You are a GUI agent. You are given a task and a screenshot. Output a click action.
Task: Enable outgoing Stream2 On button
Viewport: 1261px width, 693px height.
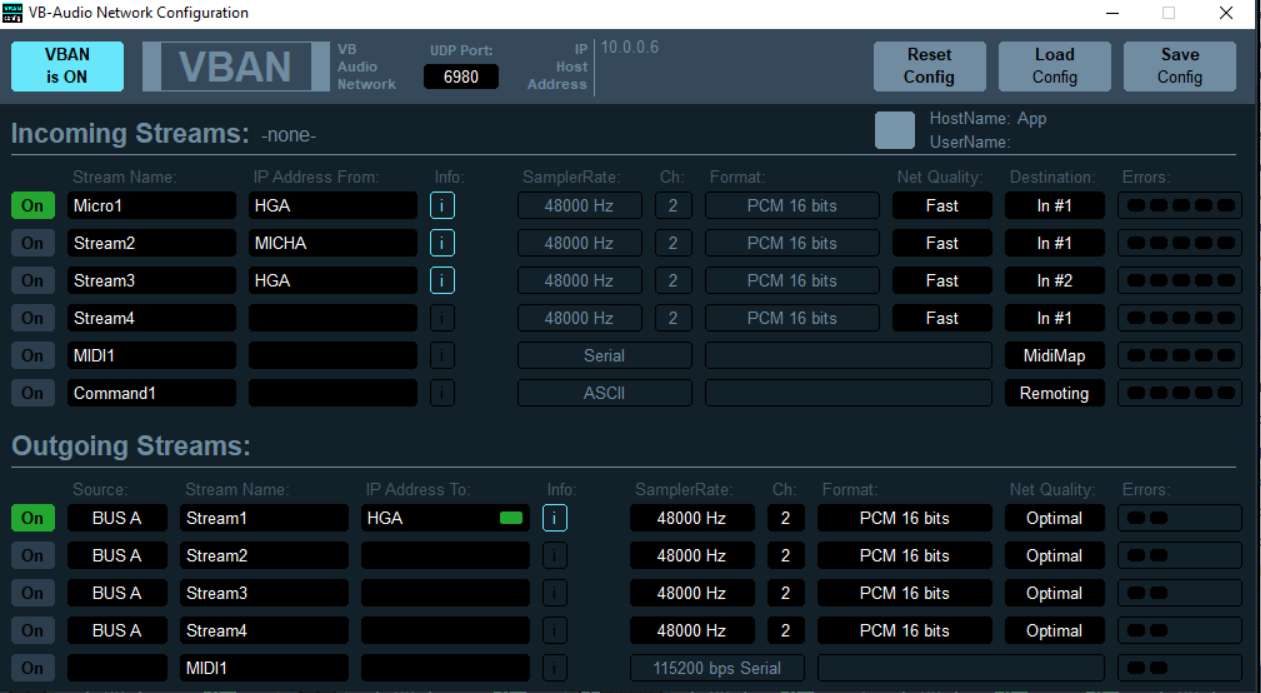[x=33, y=556]
